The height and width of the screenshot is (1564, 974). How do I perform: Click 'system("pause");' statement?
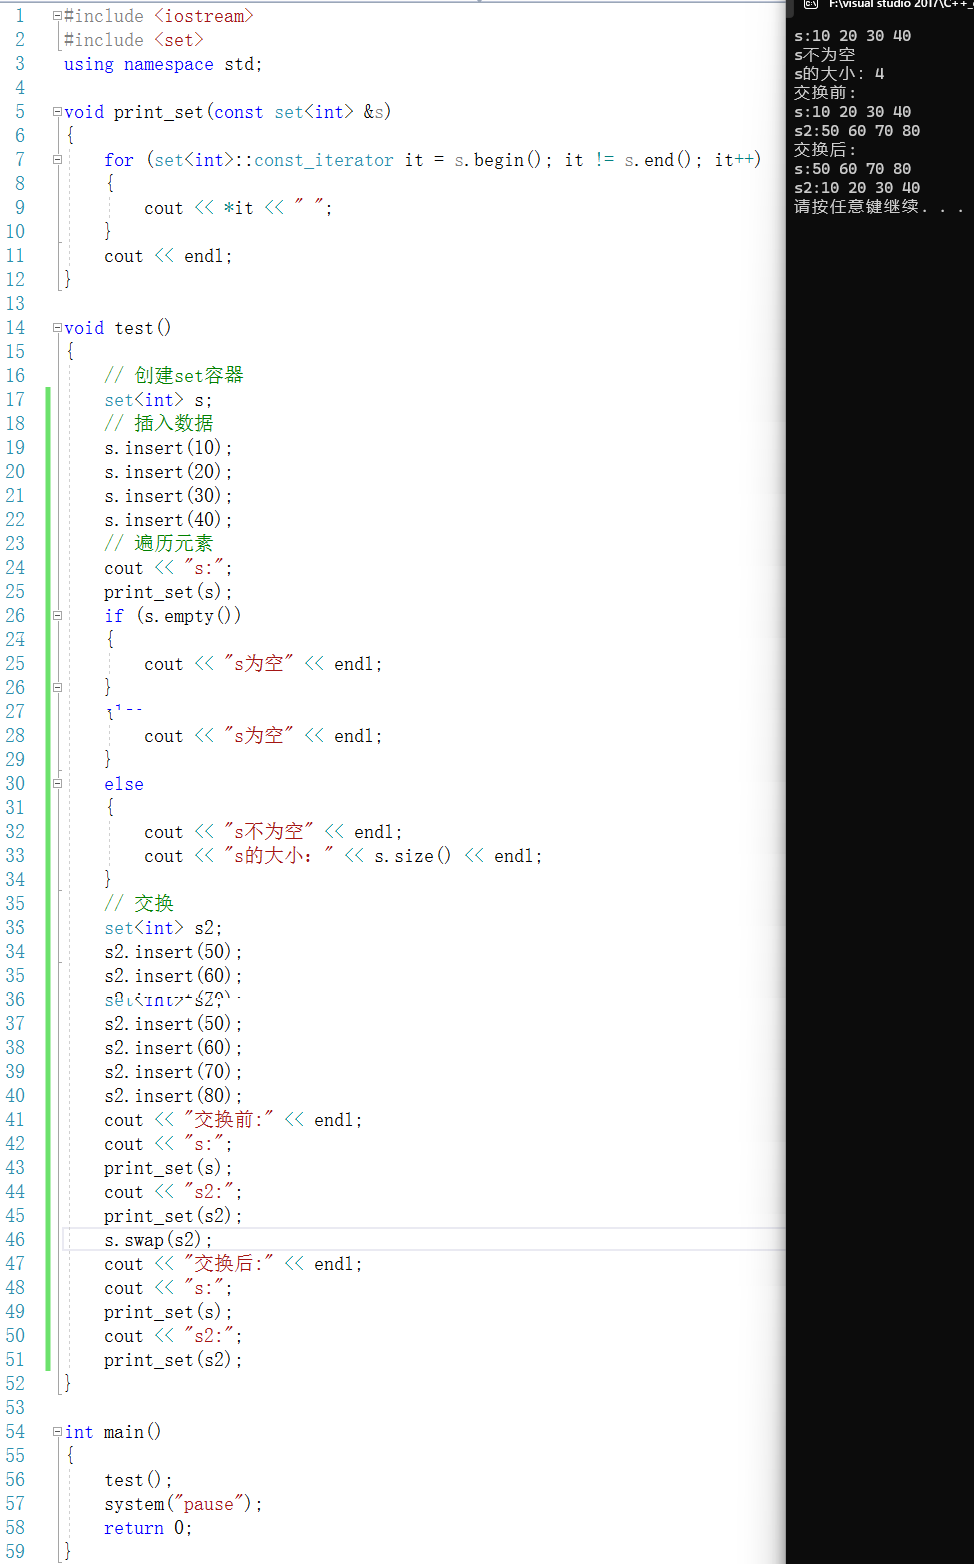[x=183, y=1504]
